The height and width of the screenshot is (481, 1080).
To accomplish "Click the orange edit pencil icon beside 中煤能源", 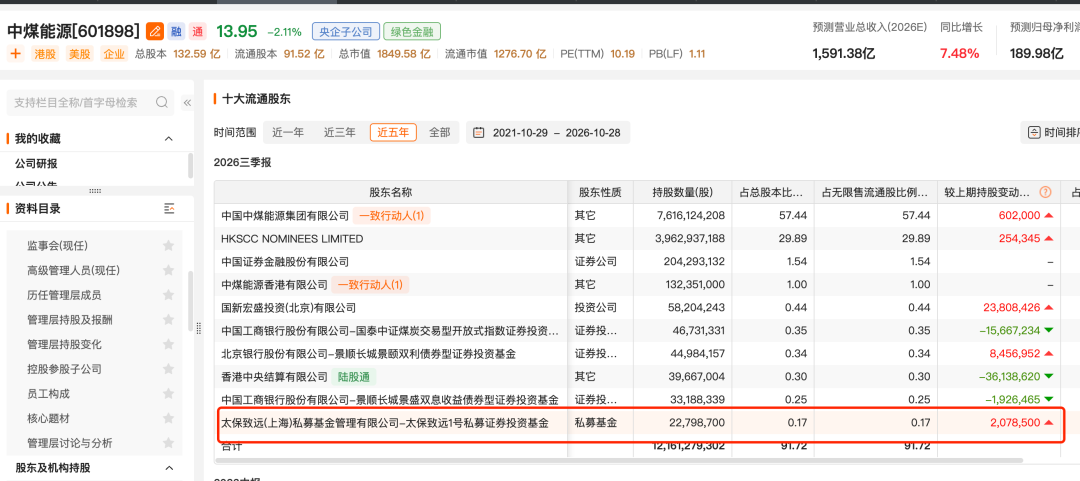I will pyautogui.click(x=155, y=31).
